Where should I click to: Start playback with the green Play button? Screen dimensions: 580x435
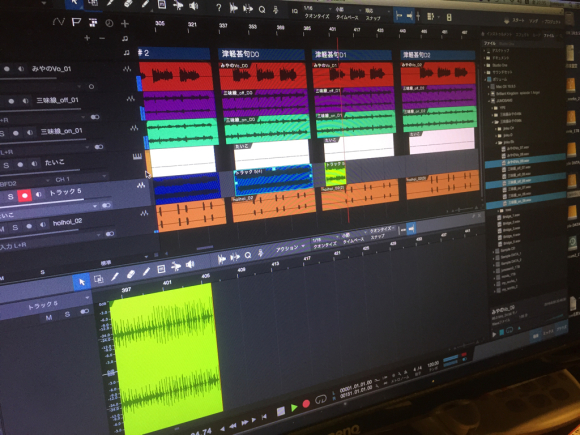(294, 407)
